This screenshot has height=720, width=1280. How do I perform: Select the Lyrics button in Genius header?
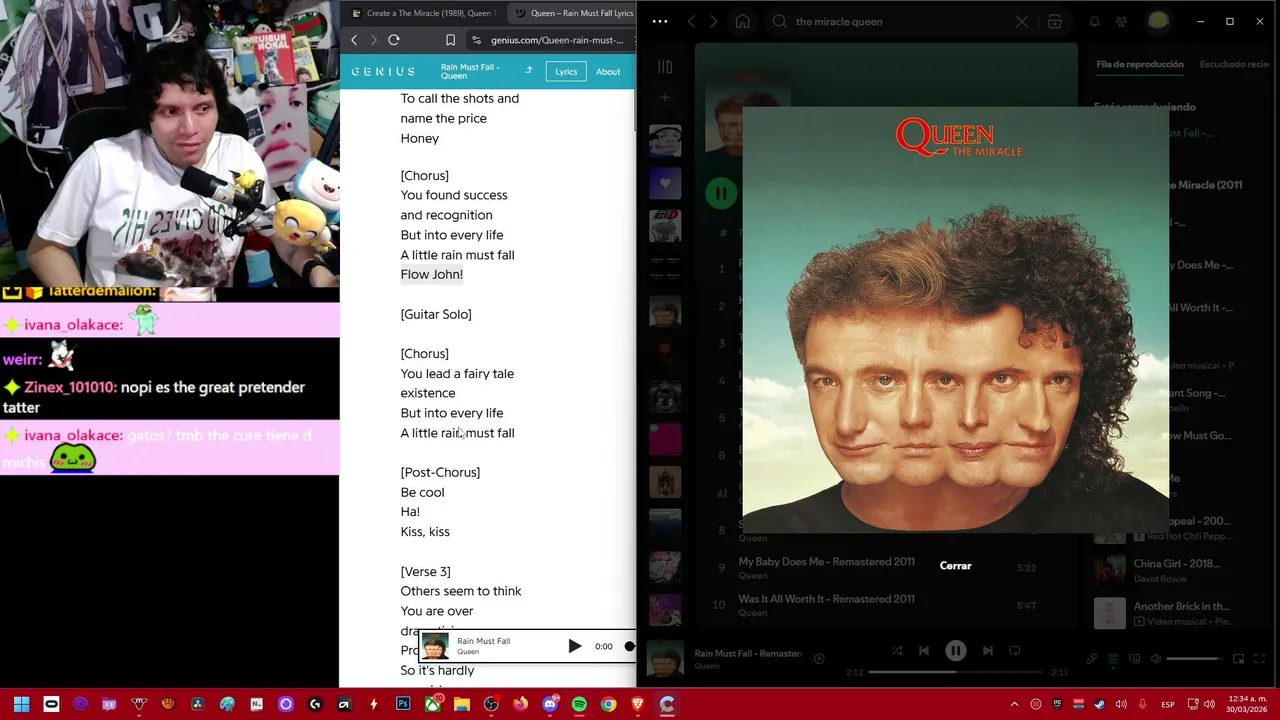pos(566,72)
